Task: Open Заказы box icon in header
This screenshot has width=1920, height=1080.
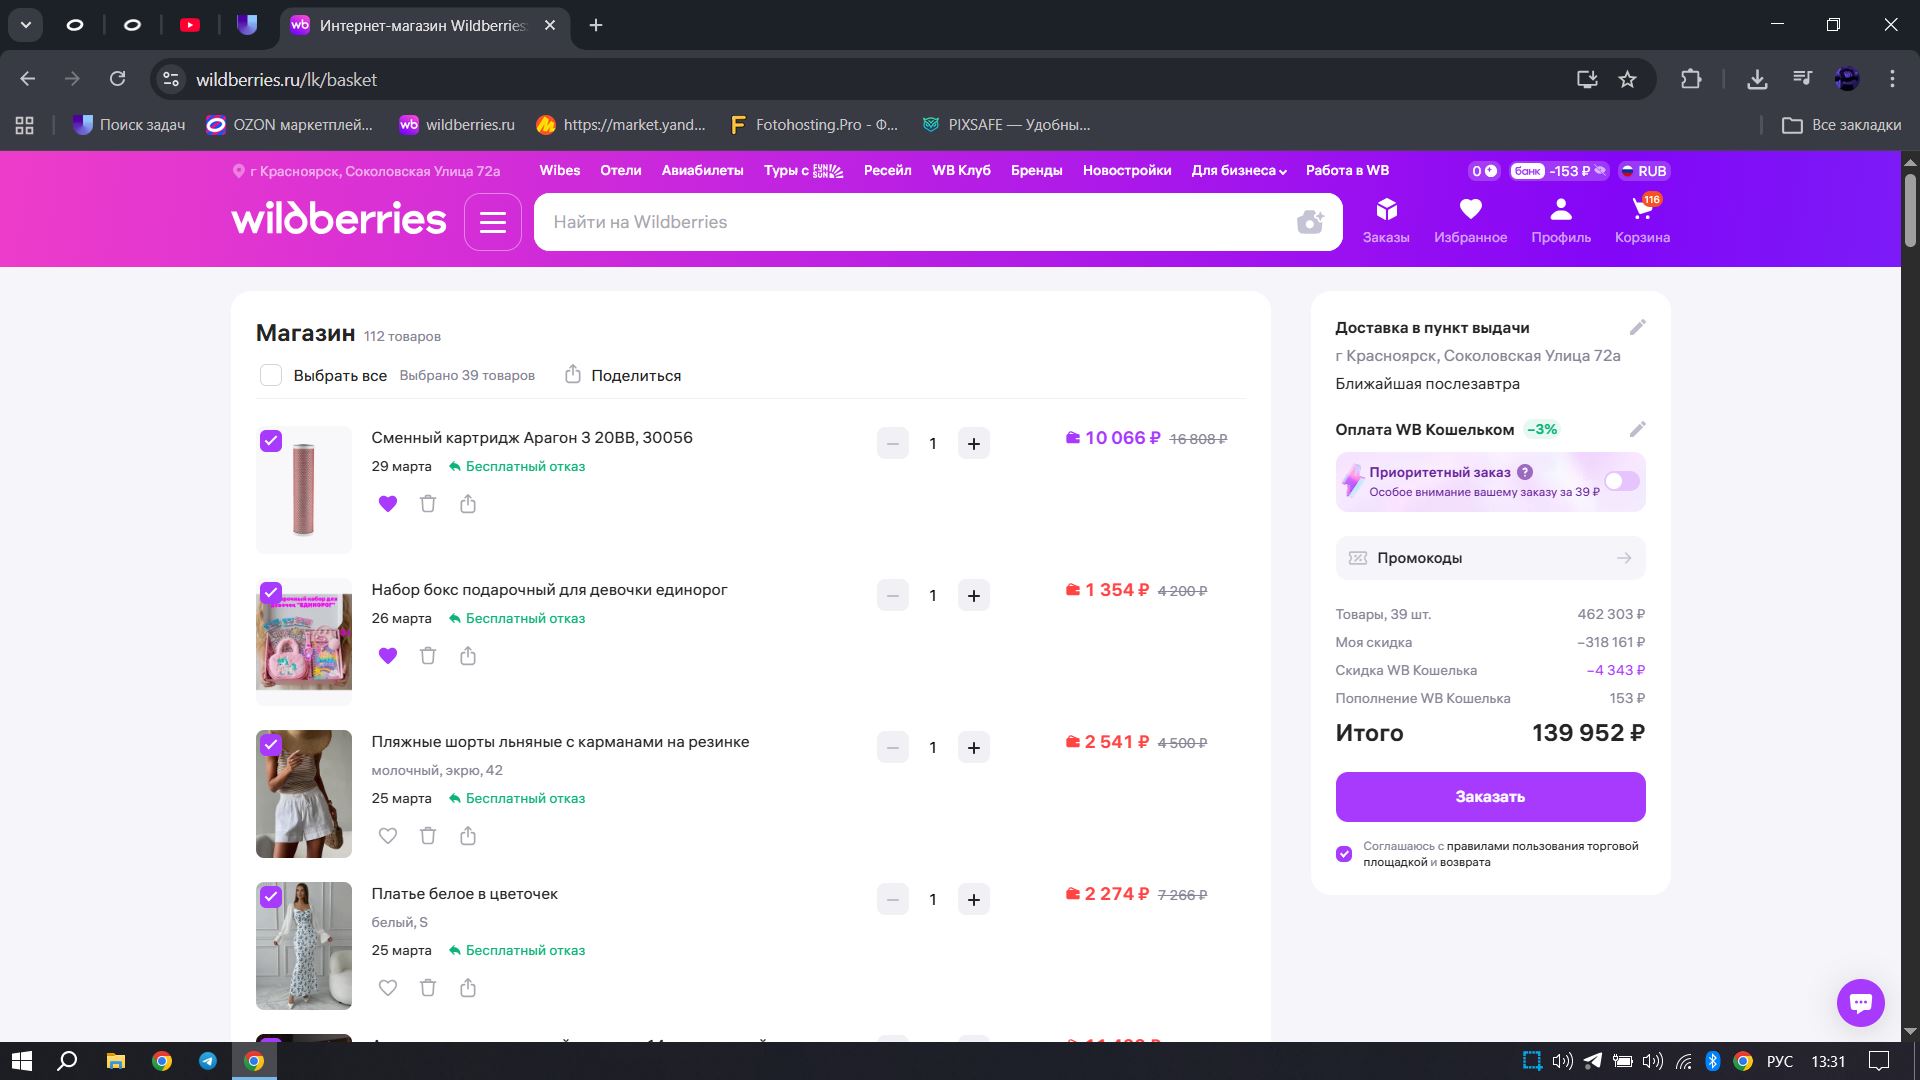Action: click(x=1386, y=220)
